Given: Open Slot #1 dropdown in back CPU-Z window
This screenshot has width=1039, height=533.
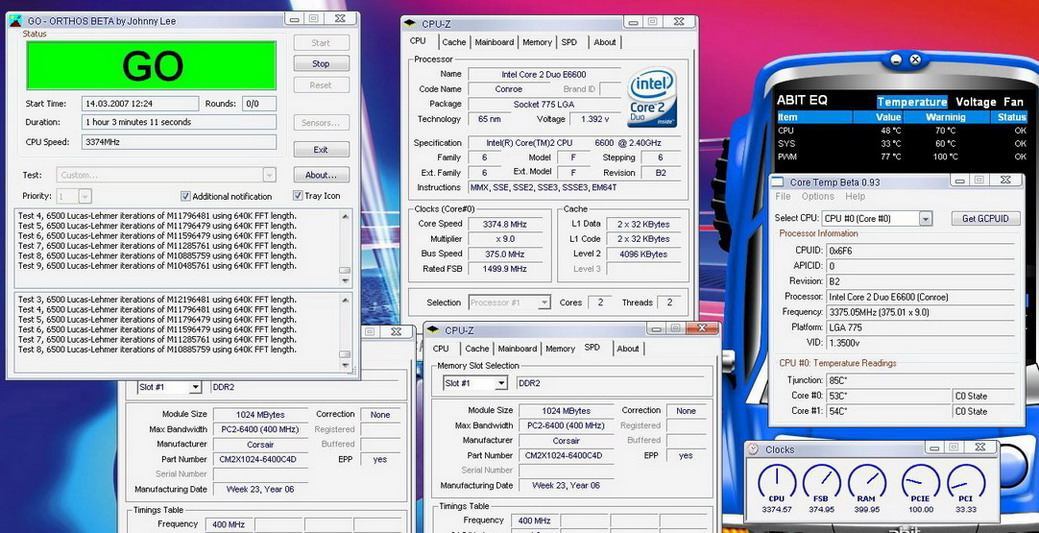Looking at the screenshot, I should pyautogui.click(x=195, y=387).
